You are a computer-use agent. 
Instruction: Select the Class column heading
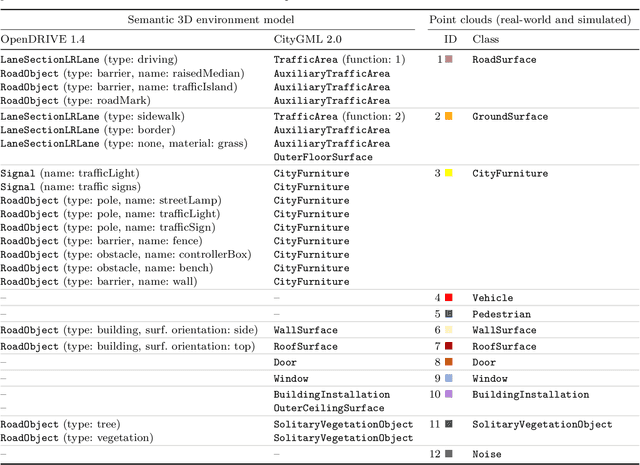pyautogui.click(x=486, y=39)
